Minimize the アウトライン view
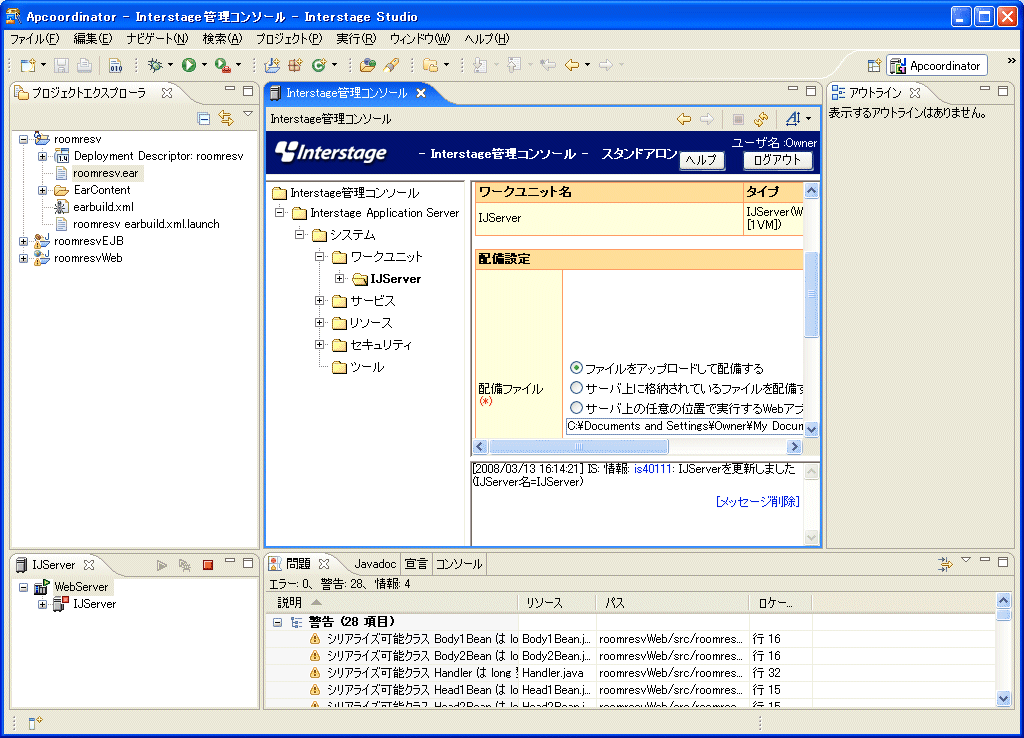 [985, 89]
